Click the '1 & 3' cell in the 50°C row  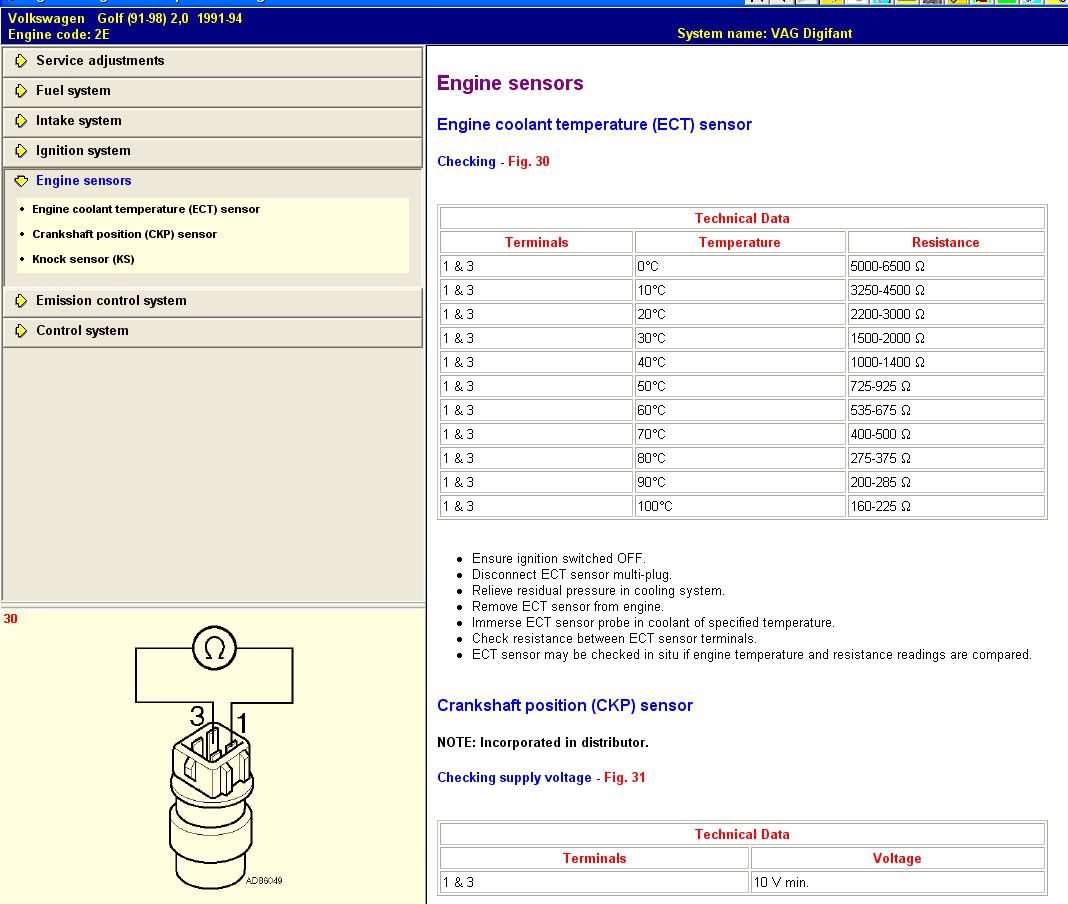536,386
